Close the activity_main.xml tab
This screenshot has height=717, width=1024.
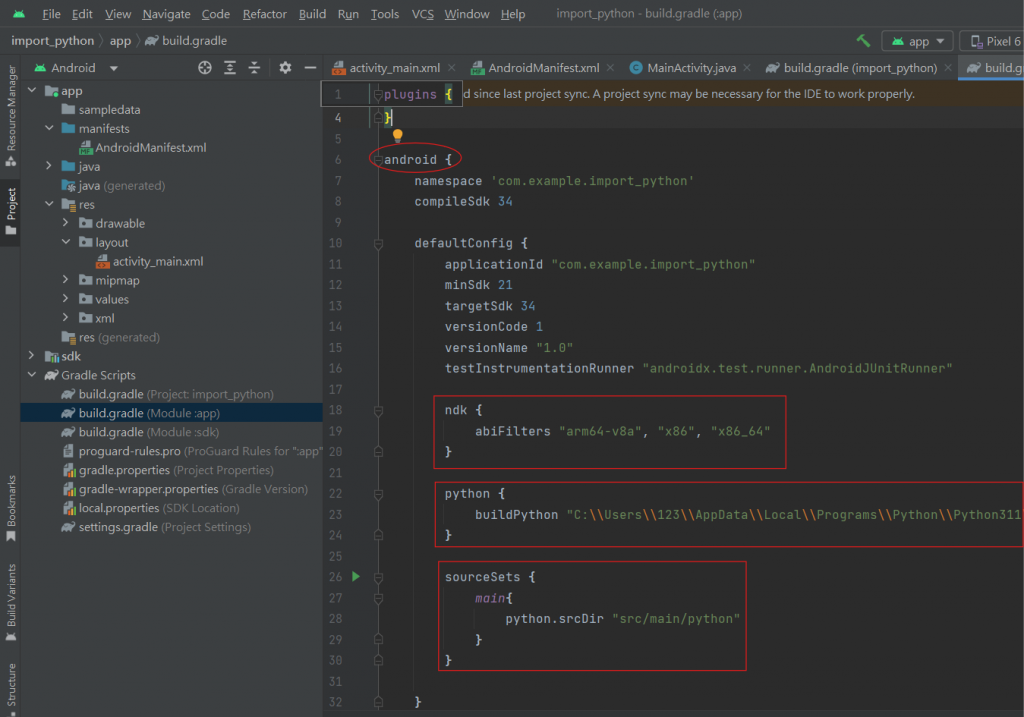pos(452,67)
